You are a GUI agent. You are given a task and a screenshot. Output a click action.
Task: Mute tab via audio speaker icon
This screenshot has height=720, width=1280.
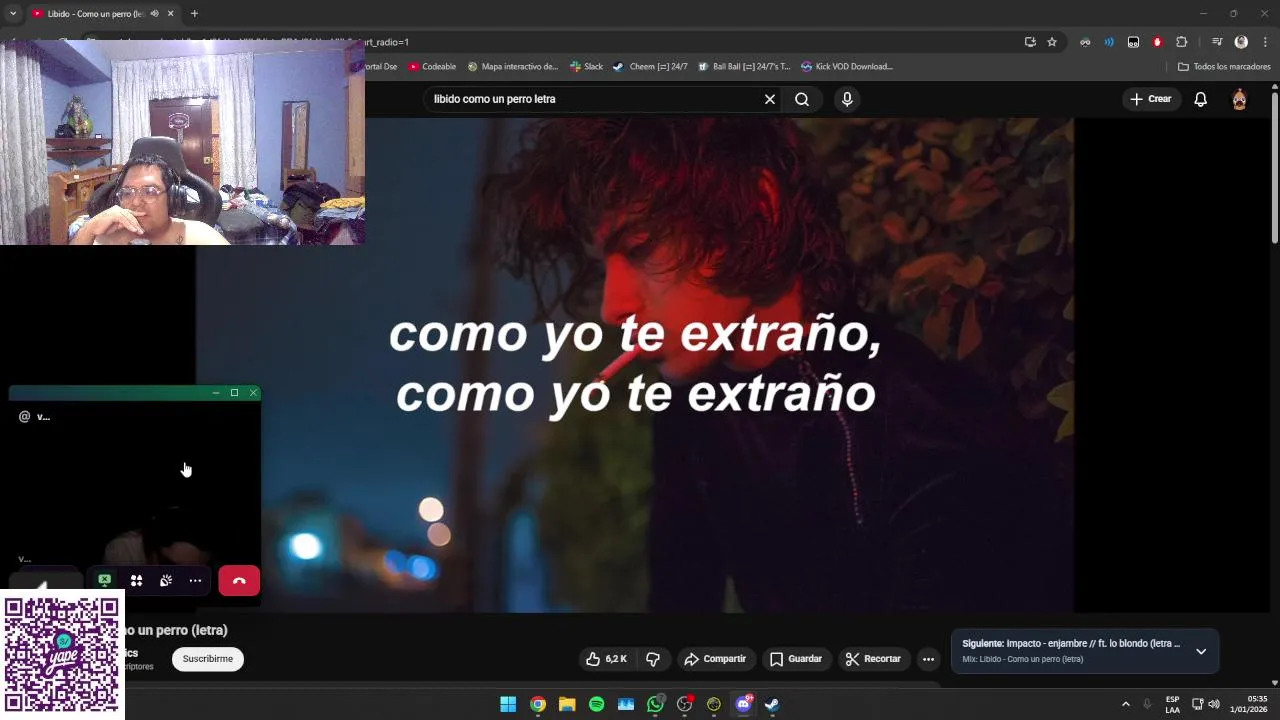(x=154, y=14)
